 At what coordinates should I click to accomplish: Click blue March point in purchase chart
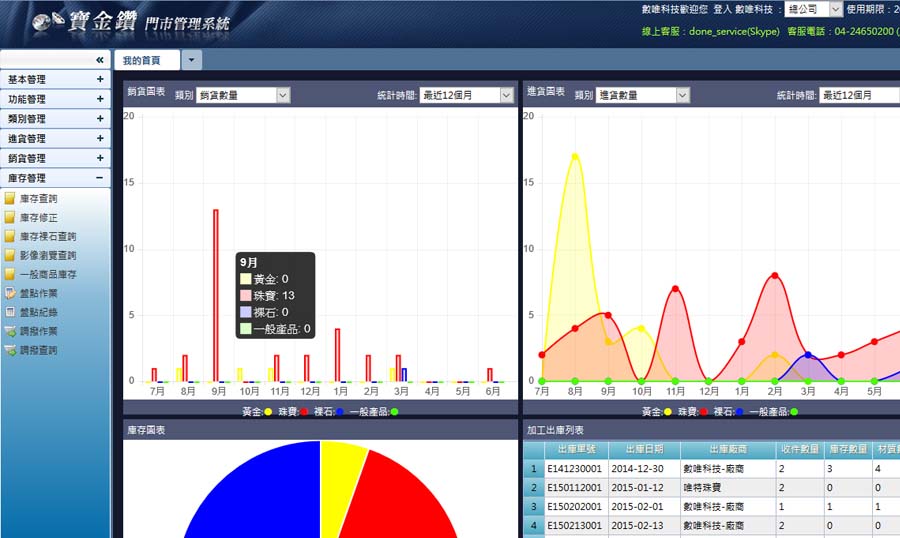808,355
